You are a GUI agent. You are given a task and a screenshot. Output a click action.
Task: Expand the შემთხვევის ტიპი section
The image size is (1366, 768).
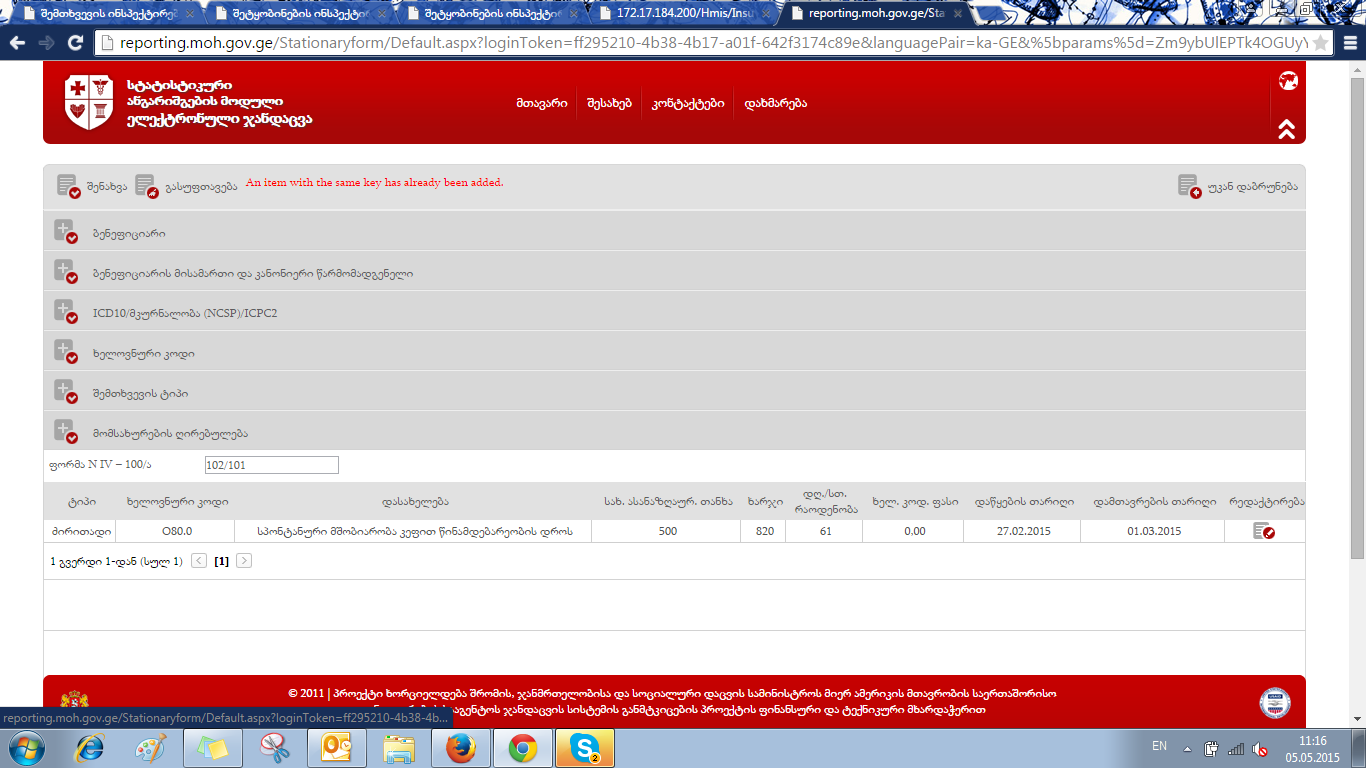pos(66,392)
